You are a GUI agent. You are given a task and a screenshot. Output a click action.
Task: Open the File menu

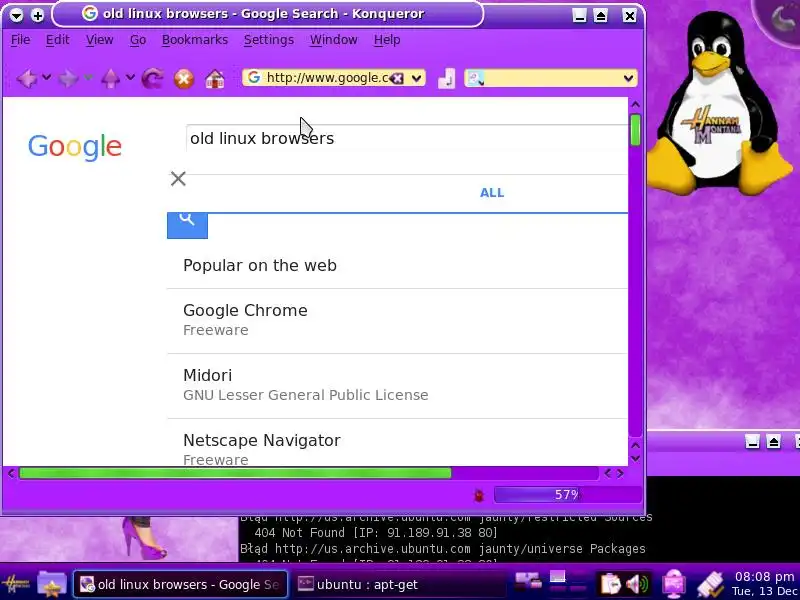tap(20, 40)
